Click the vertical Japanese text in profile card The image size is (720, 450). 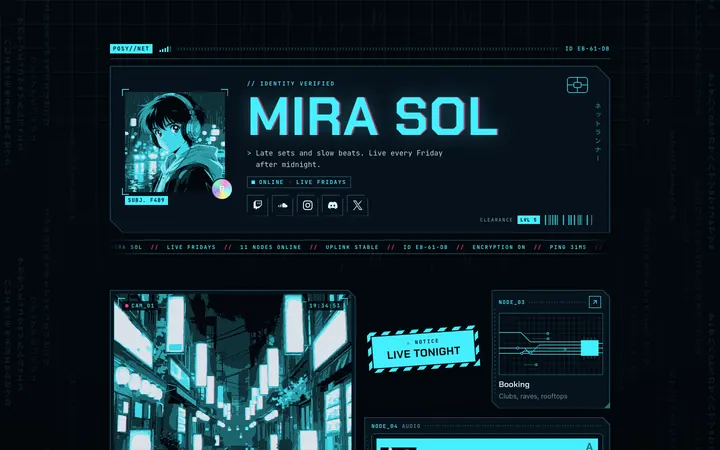pos(598,132)
